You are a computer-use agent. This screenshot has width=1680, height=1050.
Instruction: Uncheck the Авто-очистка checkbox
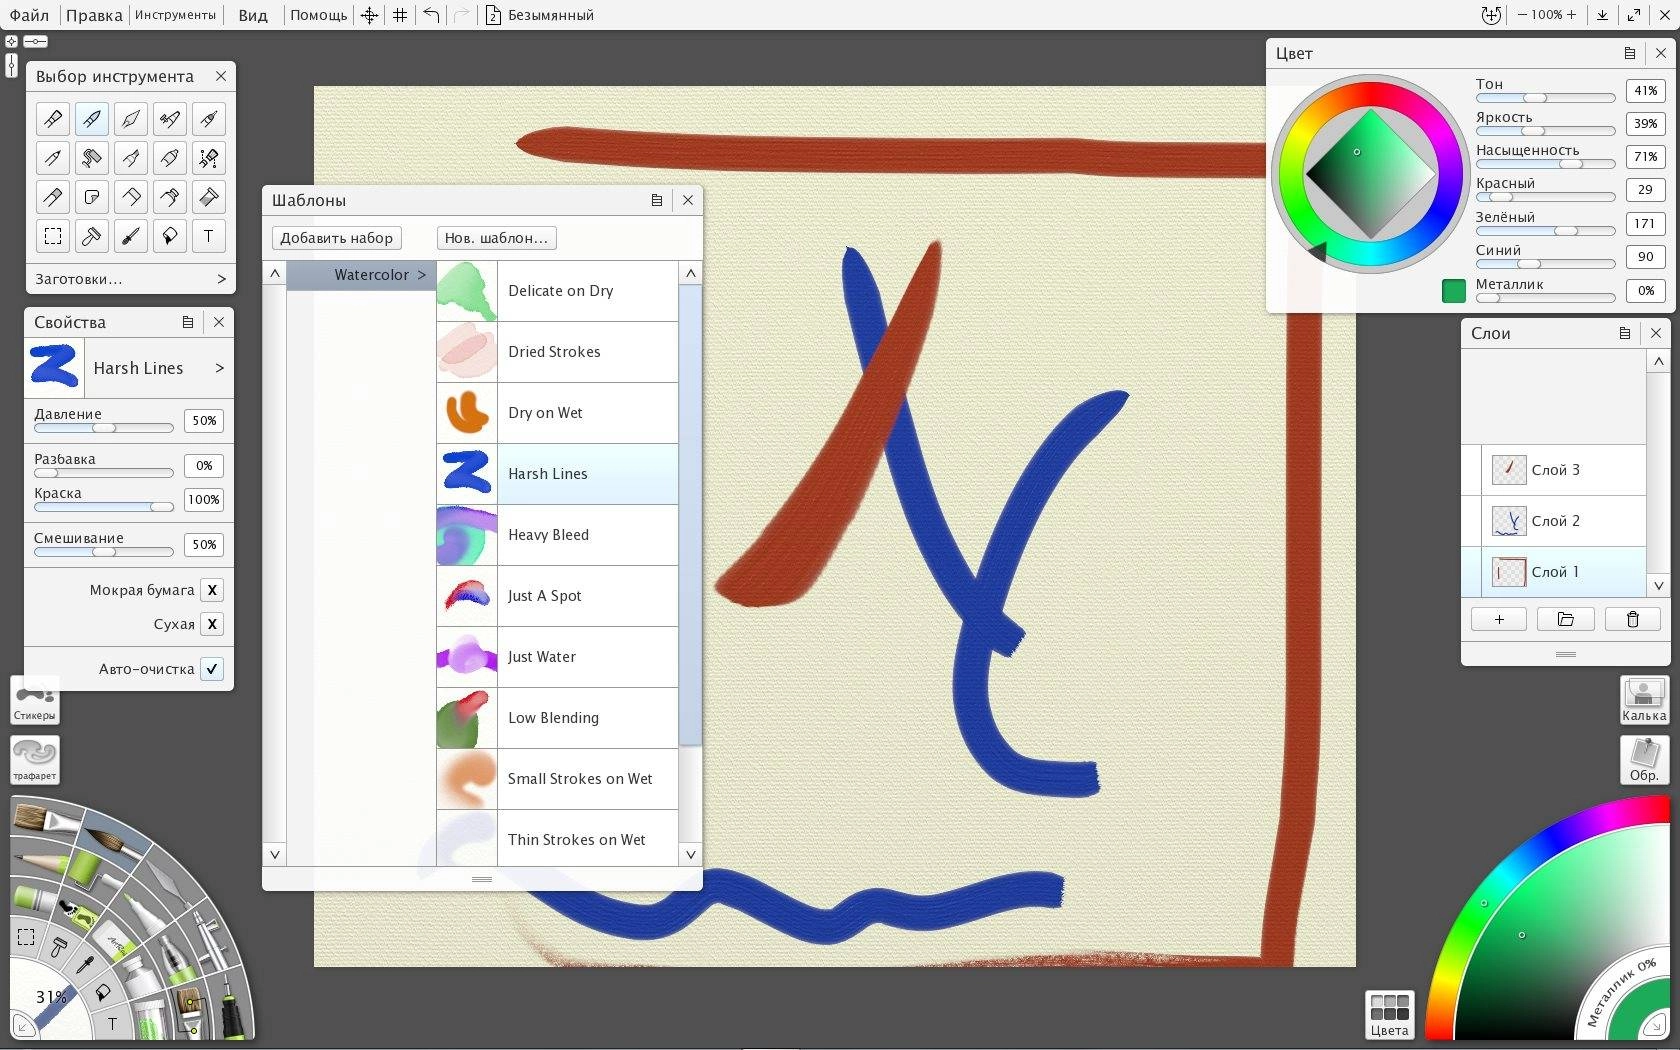212,669
